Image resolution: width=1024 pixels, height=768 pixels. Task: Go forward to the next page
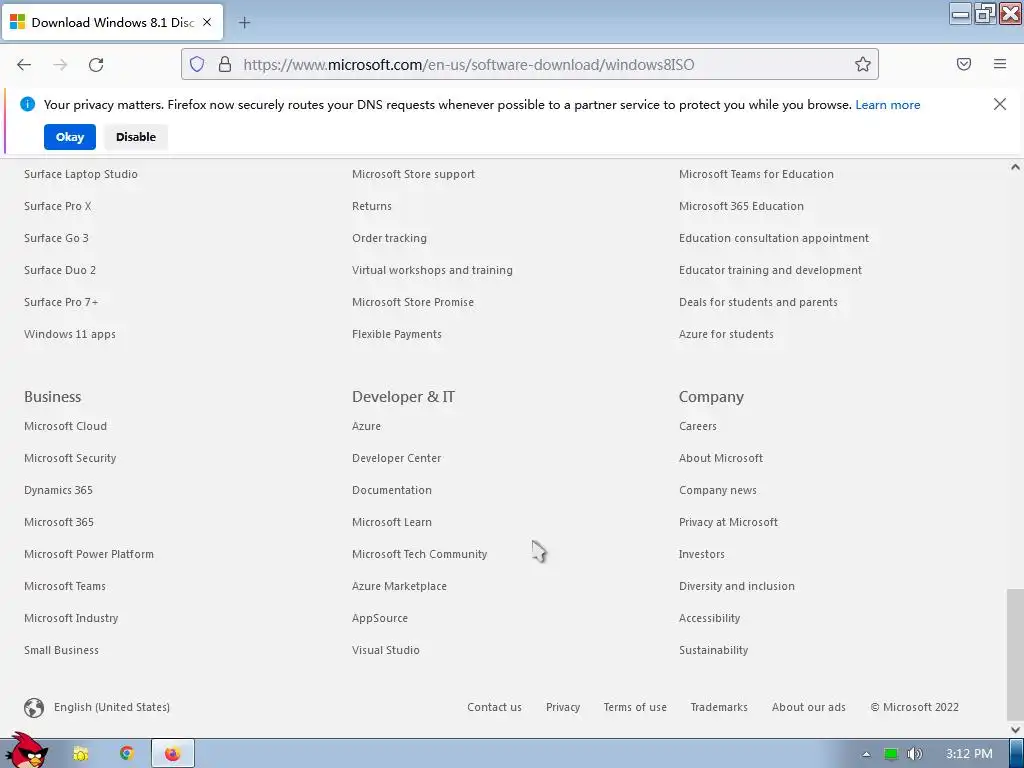pos(60,64)
